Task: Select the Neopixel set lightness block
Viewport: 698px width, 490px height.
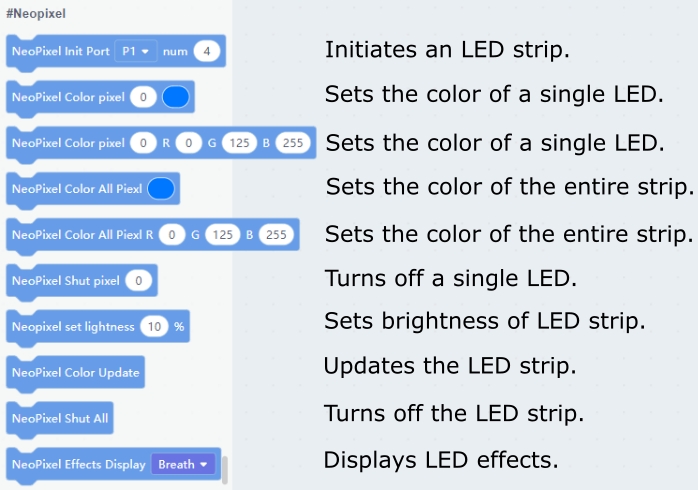Action: point(70,327)
